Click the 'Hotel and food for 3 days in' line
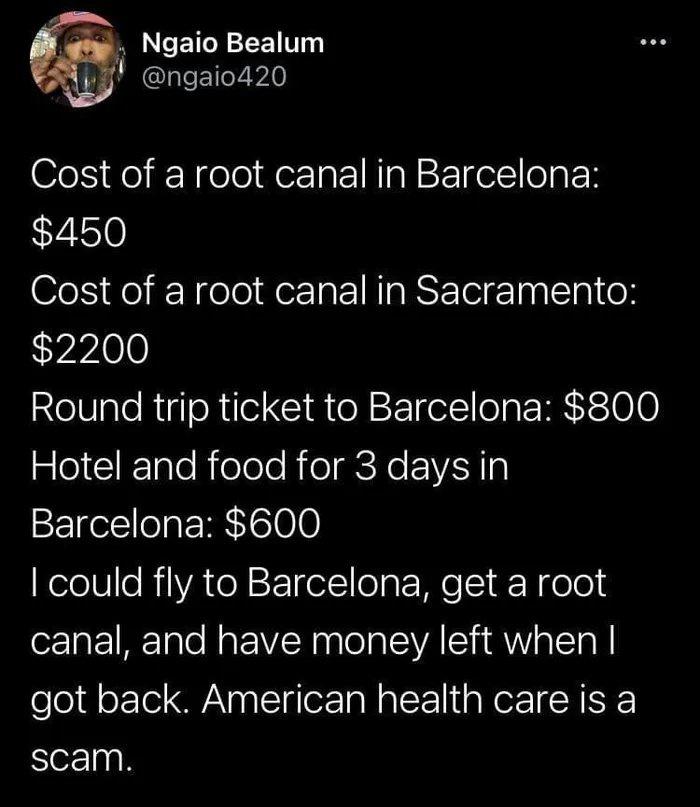Image resolution: width=700 pixels, height=807 pixels. 270,466
